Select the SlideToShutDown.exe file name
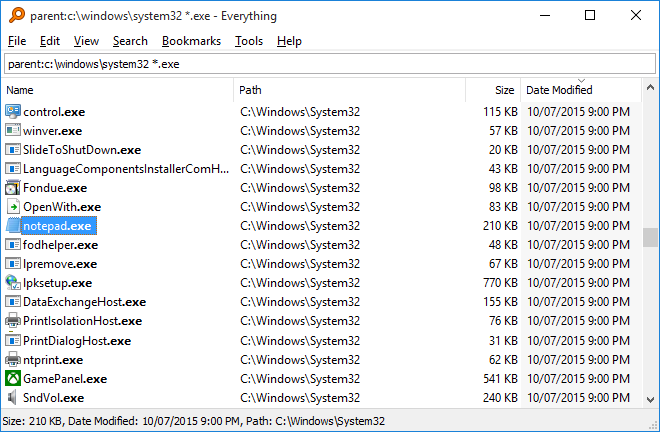The image size is (660, 432). pos(82,149)
